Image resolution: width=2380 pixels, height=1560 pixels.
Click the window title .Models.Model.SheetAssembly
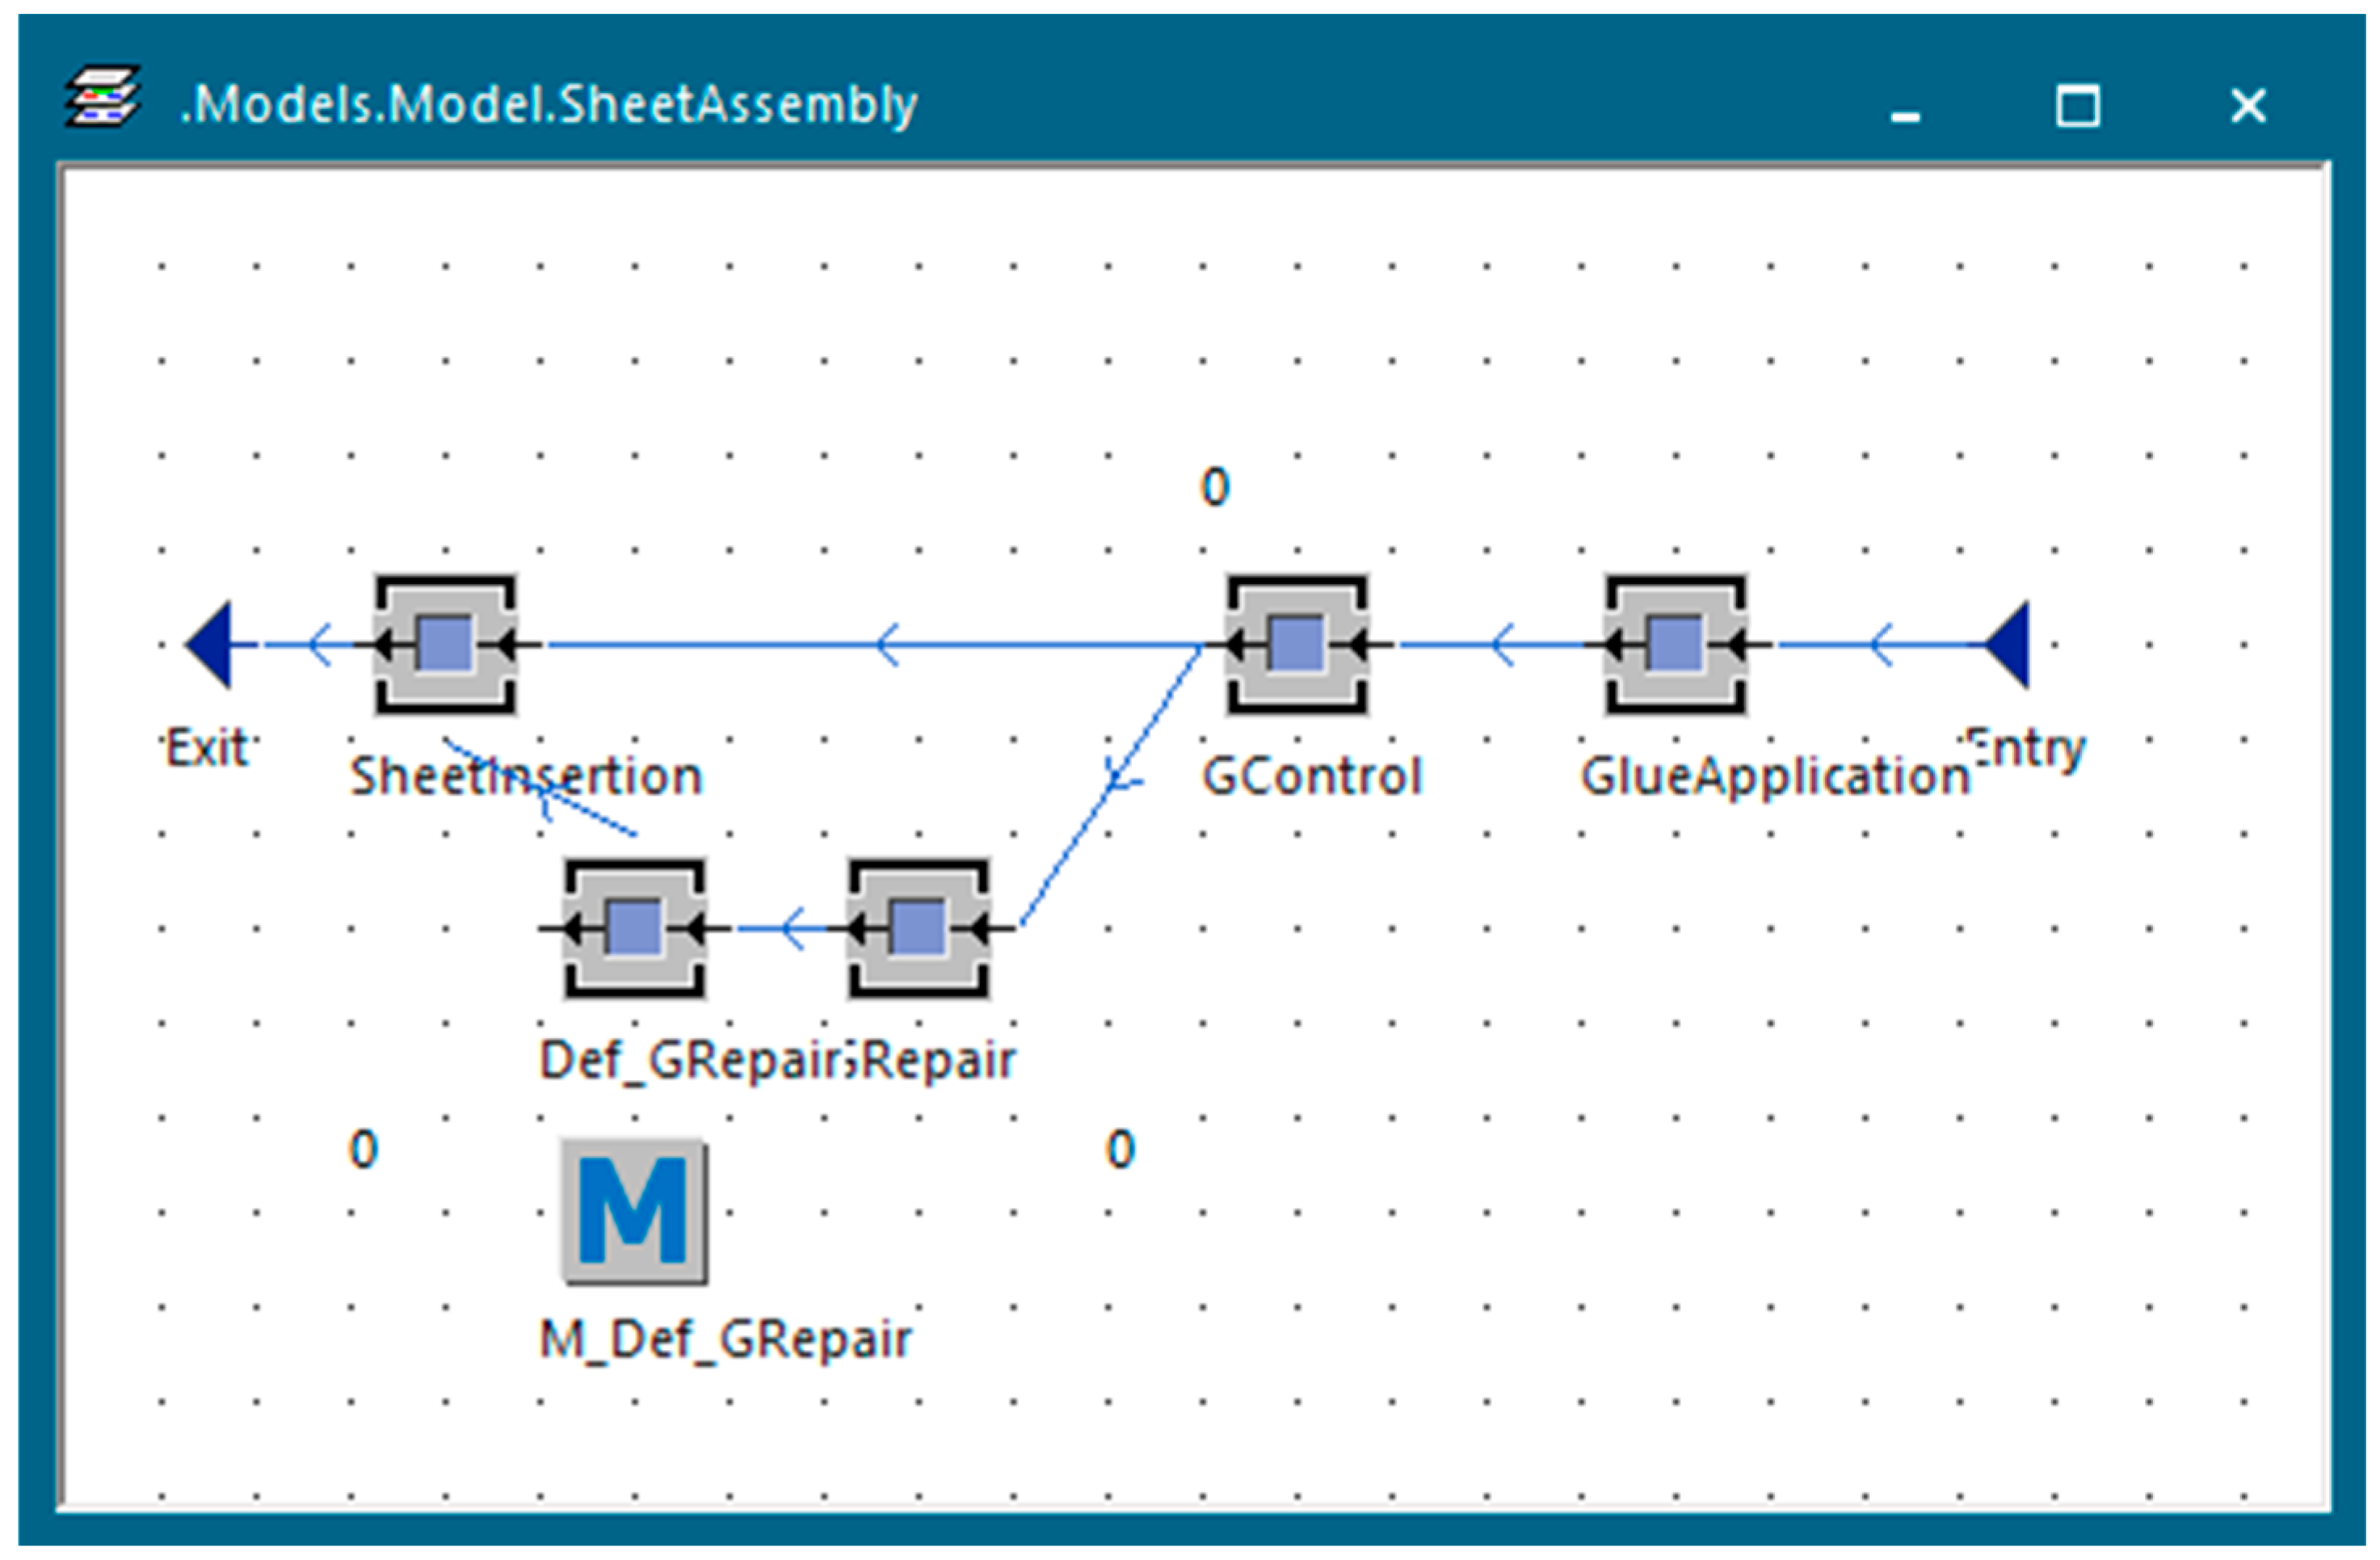(x=548, y=104)
